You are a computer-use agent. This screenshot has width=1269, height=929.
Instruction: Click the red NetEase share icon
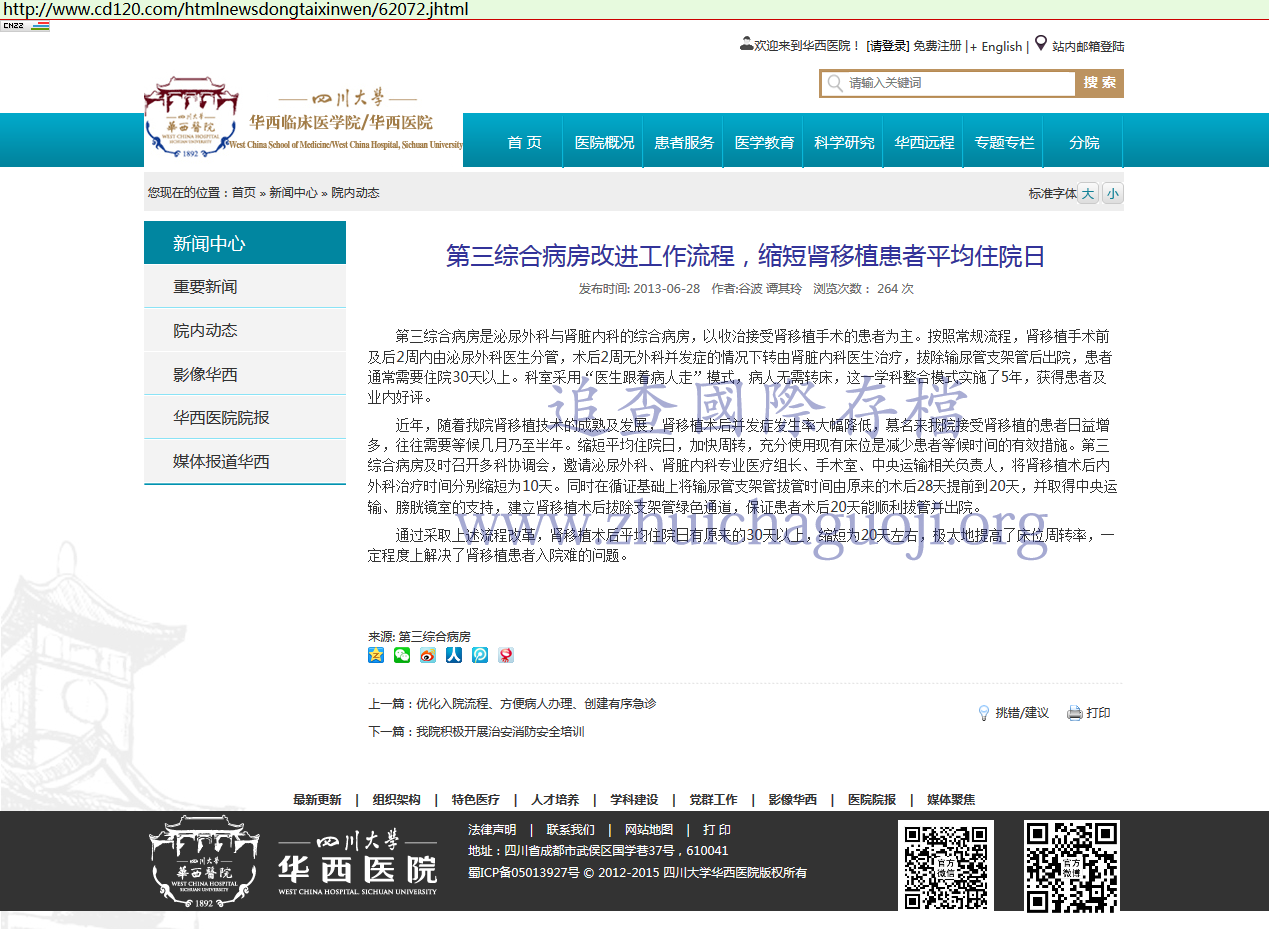(506, 655)
